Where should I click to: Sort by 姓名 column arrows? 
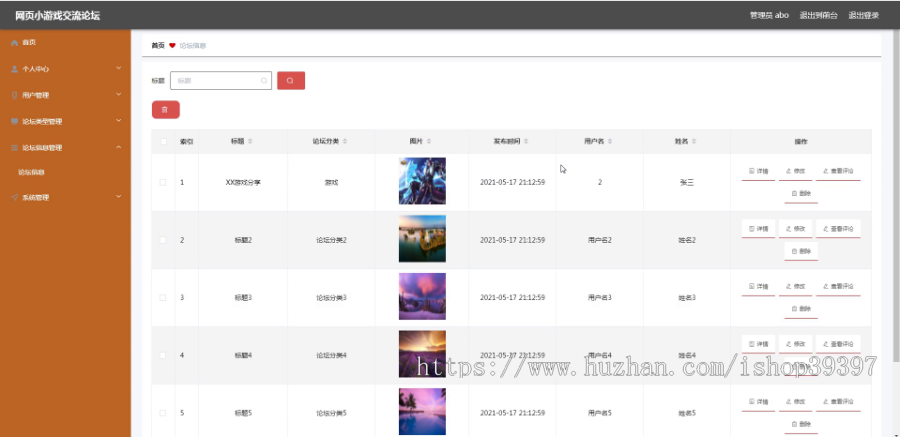(694, 141)
